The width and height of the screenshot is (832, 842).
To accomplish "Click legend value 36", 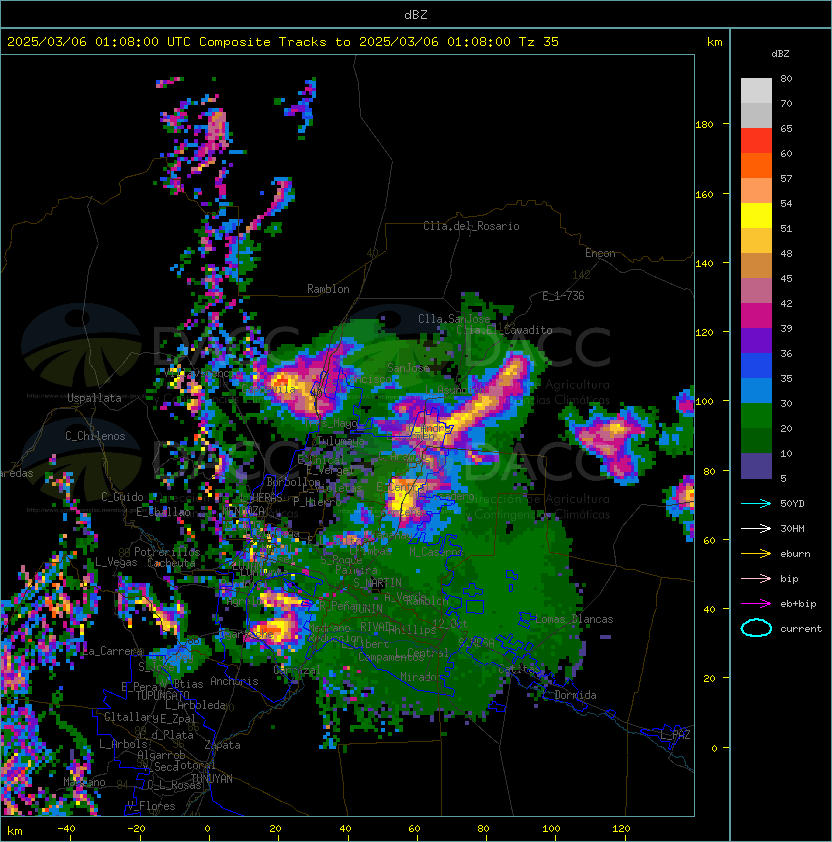I will [786, 353].
